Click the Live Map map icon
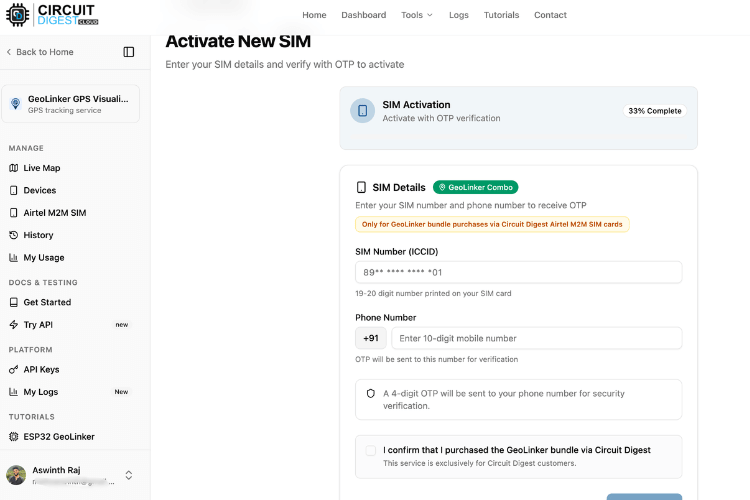 13,168
